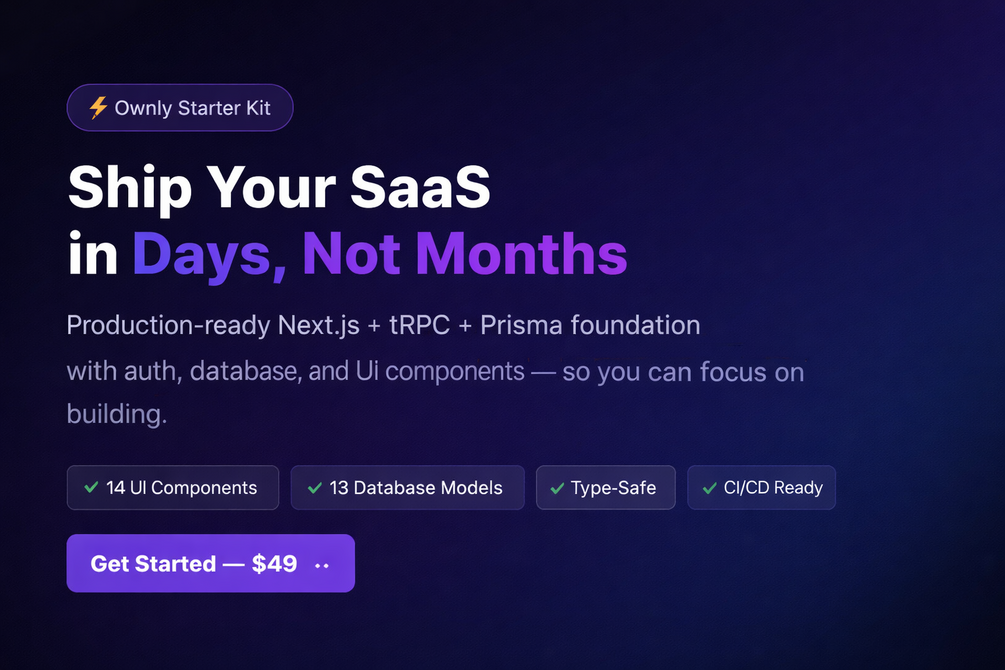Click the purple 'Days, Not Months' text
Screen dimensions: 1005x670
click(x=380, y=254)
